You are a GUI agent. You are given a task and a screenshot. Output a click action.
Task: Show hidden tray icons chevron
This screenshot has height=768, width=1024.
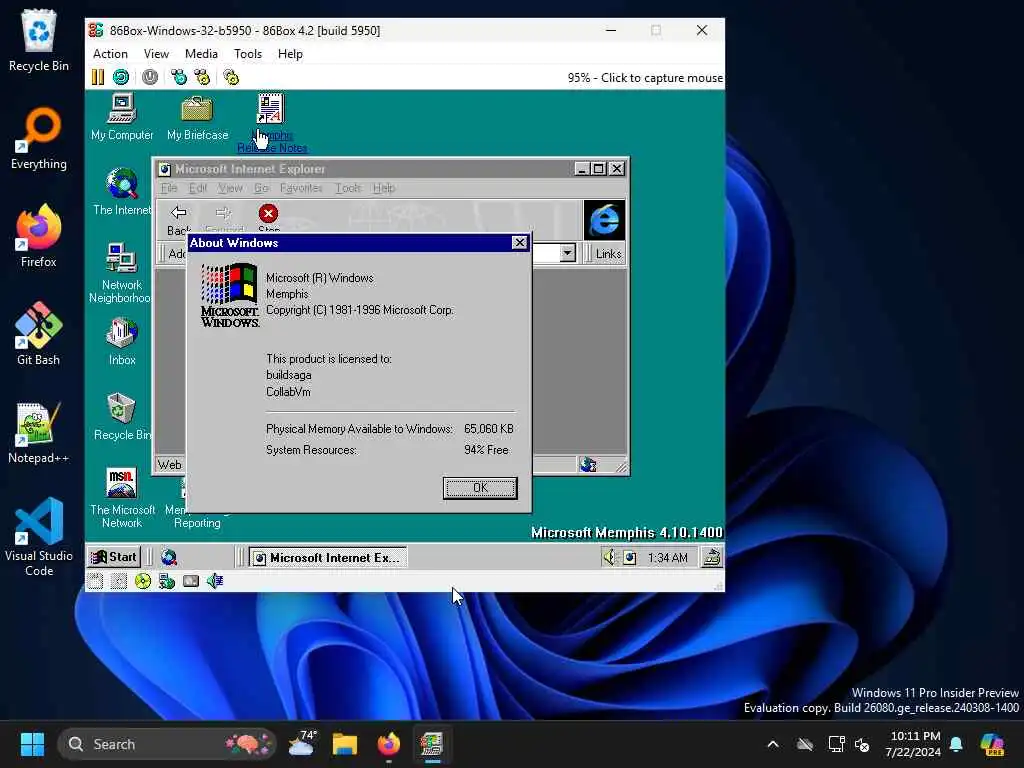(x=773, y=744)
